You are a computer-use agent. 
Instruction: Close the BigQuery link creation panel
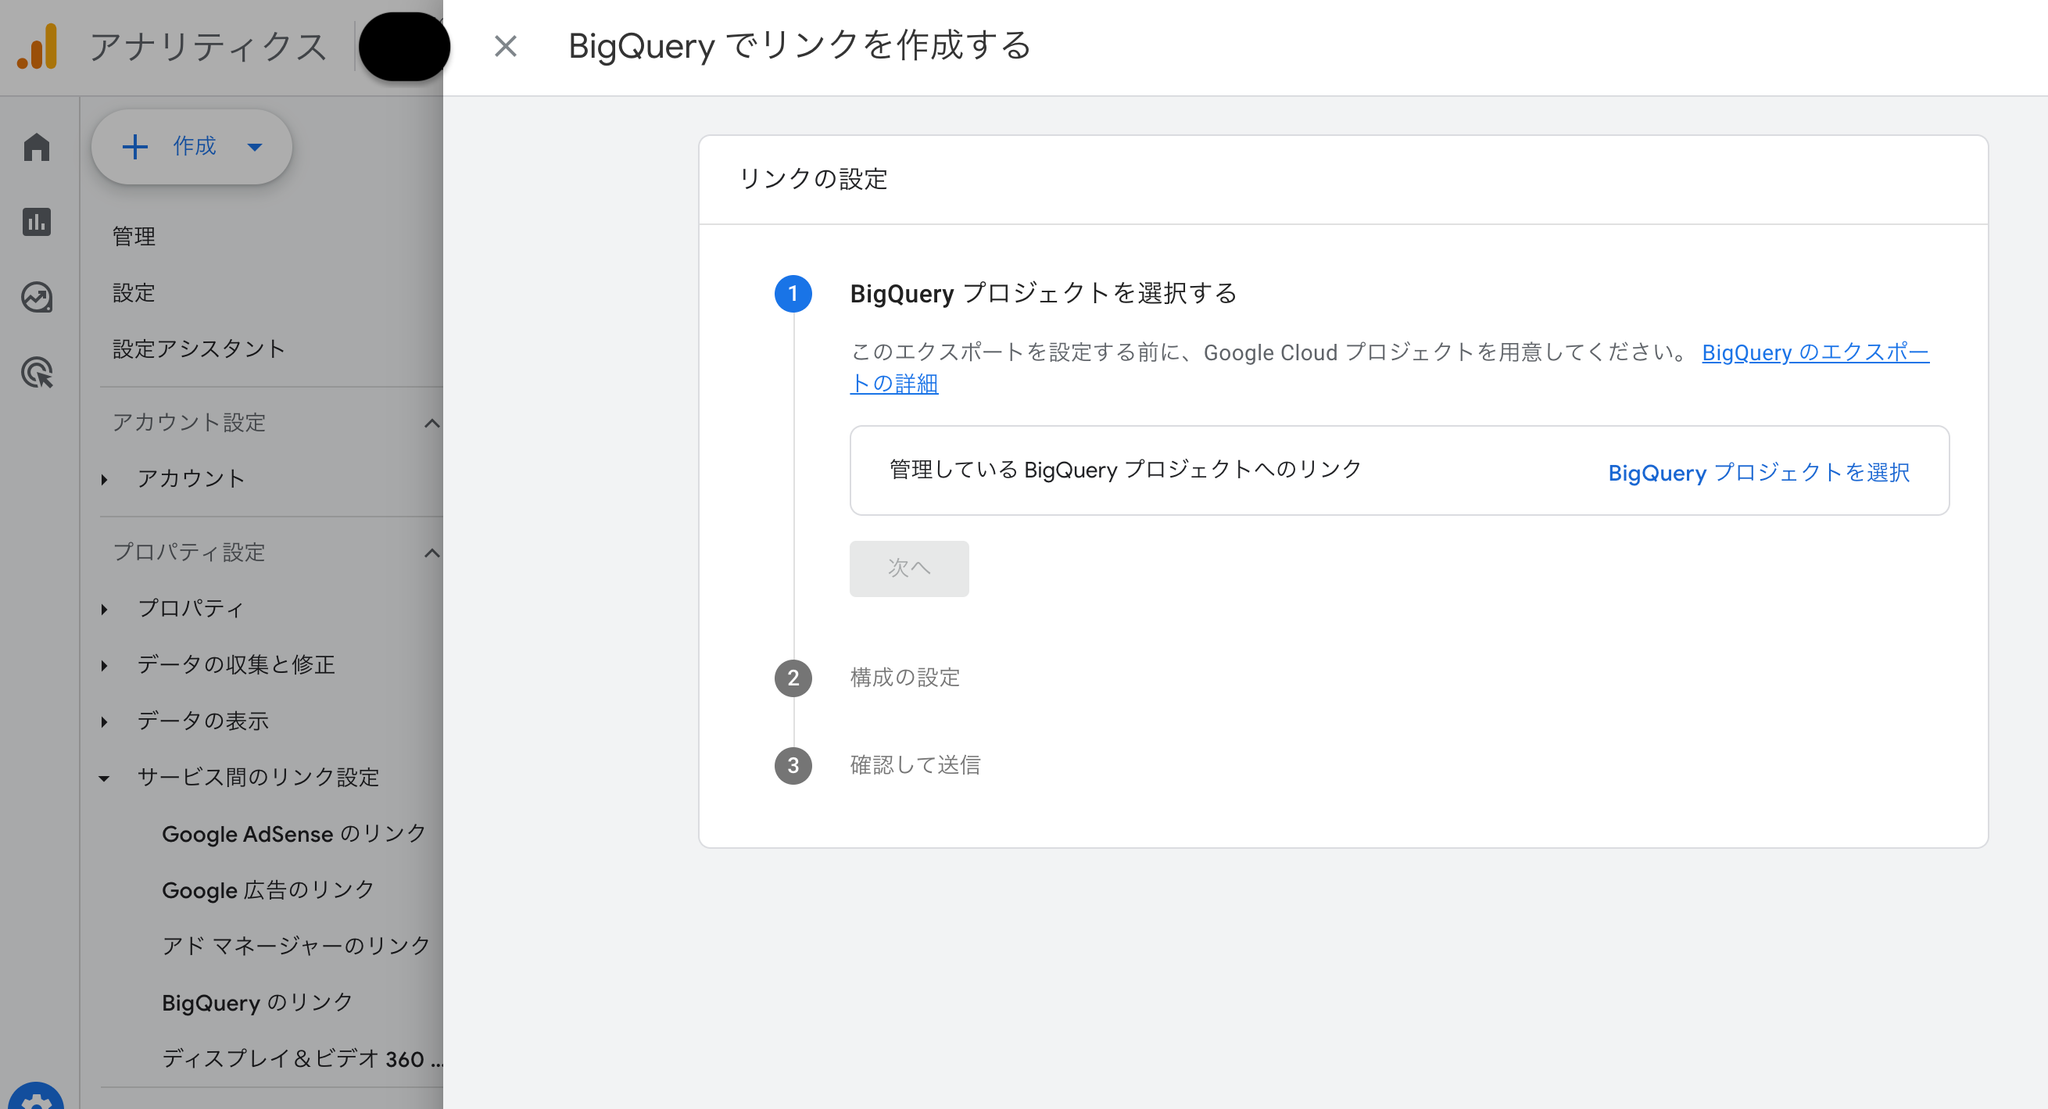click(x=505, y=46)
